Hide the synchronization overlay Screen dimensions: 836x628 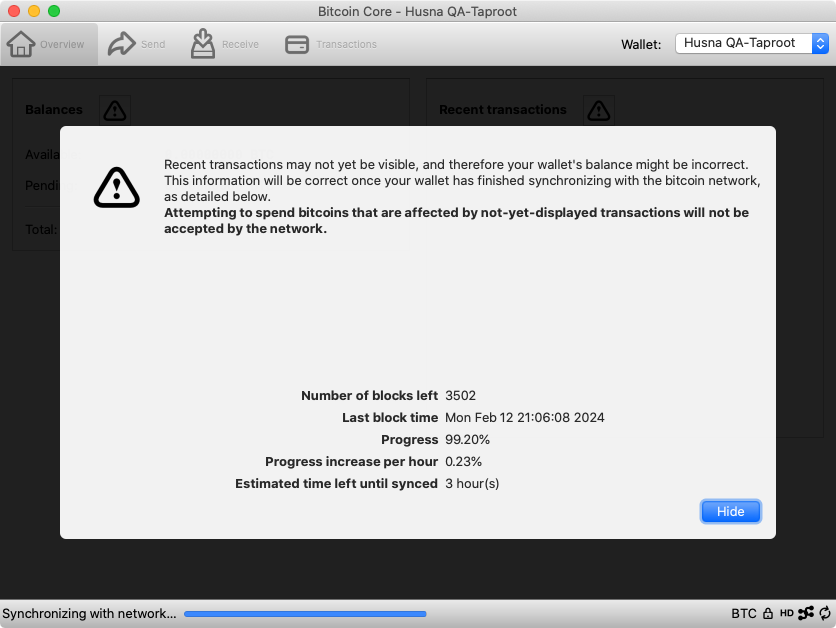[x=730, y=512]
